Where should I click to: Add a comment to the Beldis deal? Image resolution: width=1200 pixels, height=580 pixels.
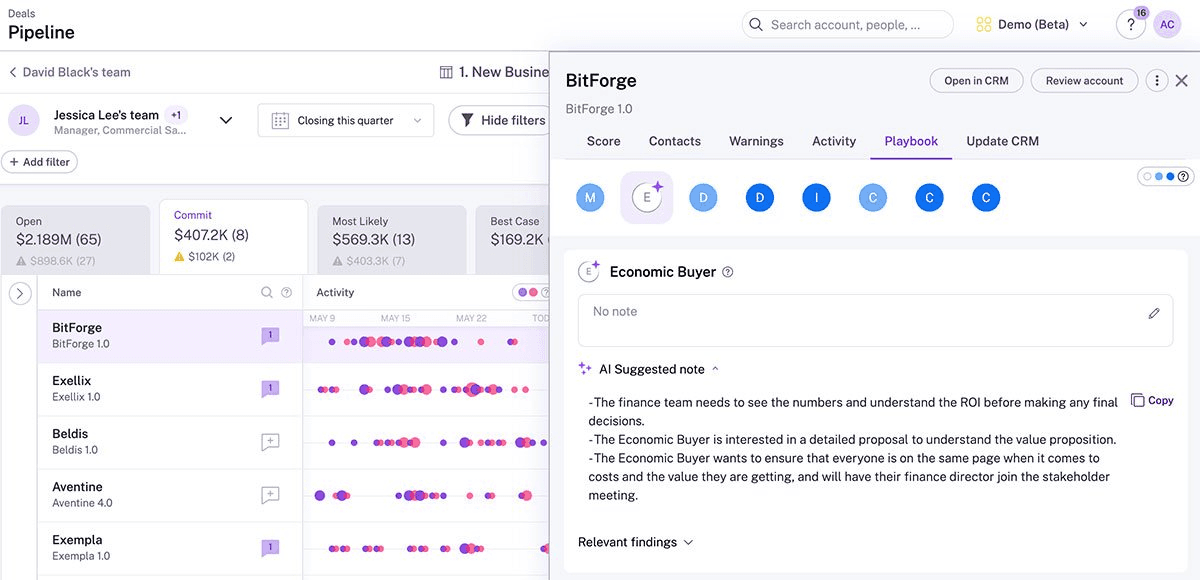270,442
